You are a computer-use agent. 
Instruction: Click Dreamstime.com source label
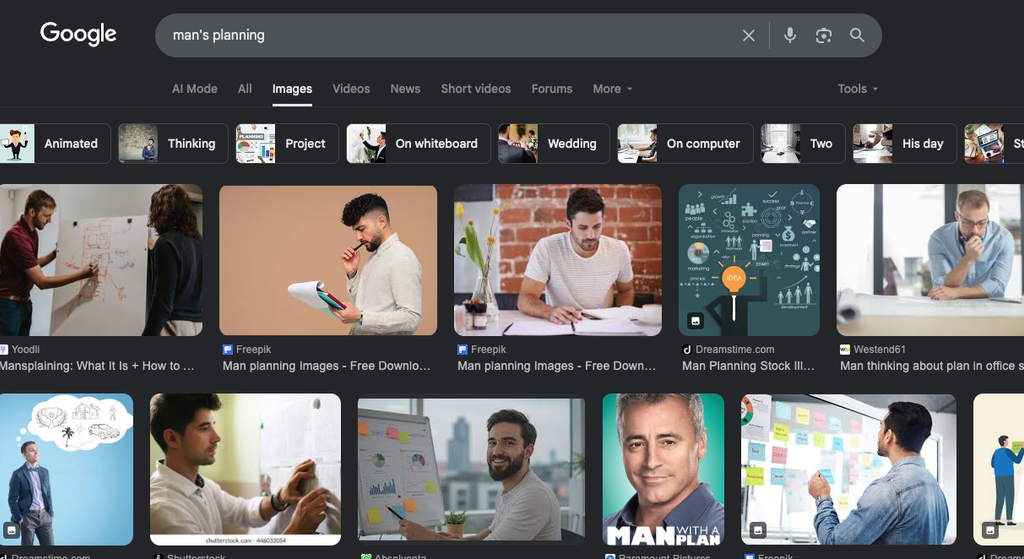pyautogui.click(x=735, y=349)
